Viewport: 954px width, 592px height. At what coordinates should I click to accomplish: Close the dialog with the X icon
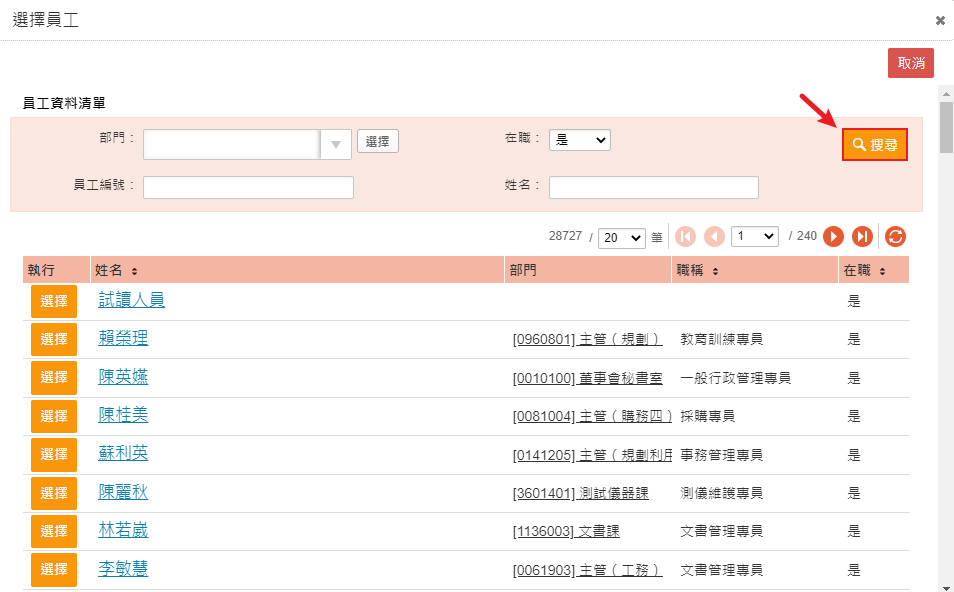[940, 21]
